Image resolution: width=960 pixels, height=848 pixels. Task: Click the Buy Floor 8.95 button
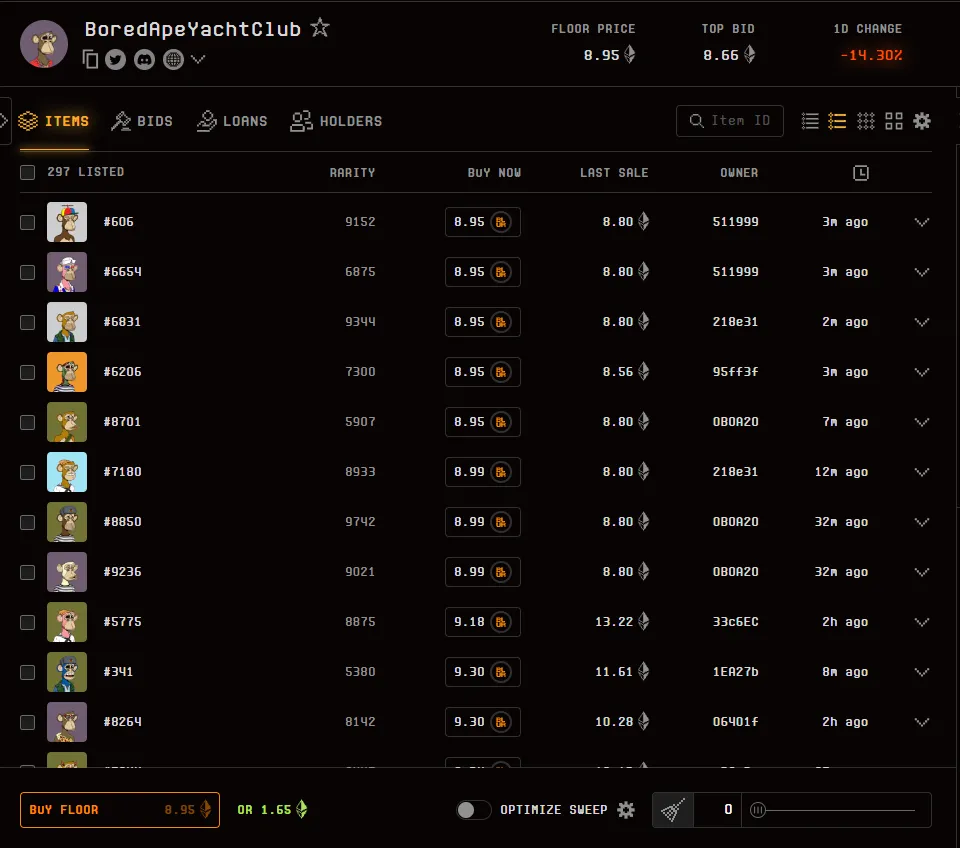pyautogui.click(x=120, y=809)
